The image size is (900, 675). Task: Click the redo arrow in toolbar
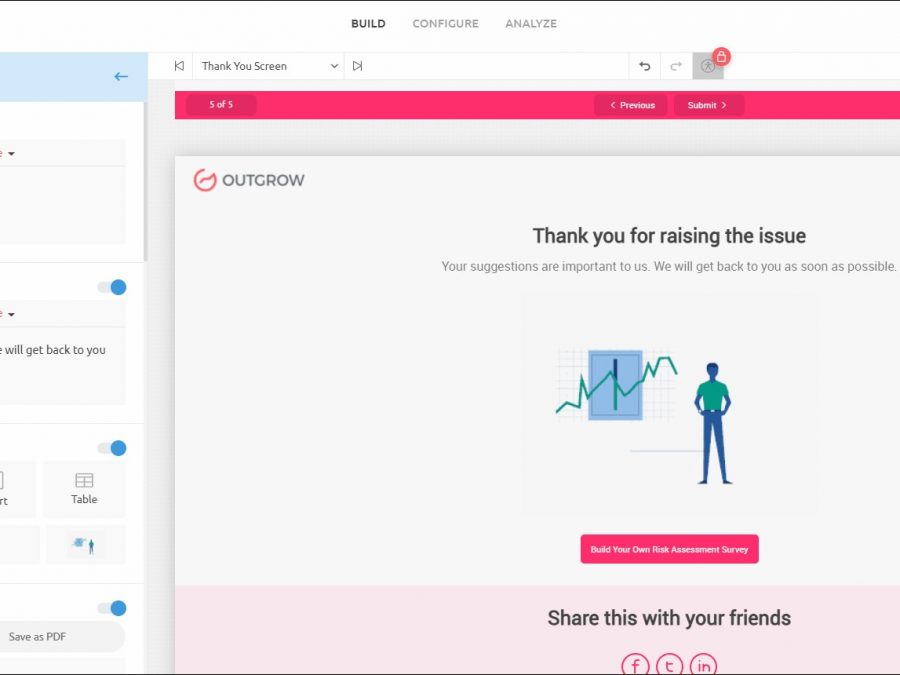(x=676, y=66)
